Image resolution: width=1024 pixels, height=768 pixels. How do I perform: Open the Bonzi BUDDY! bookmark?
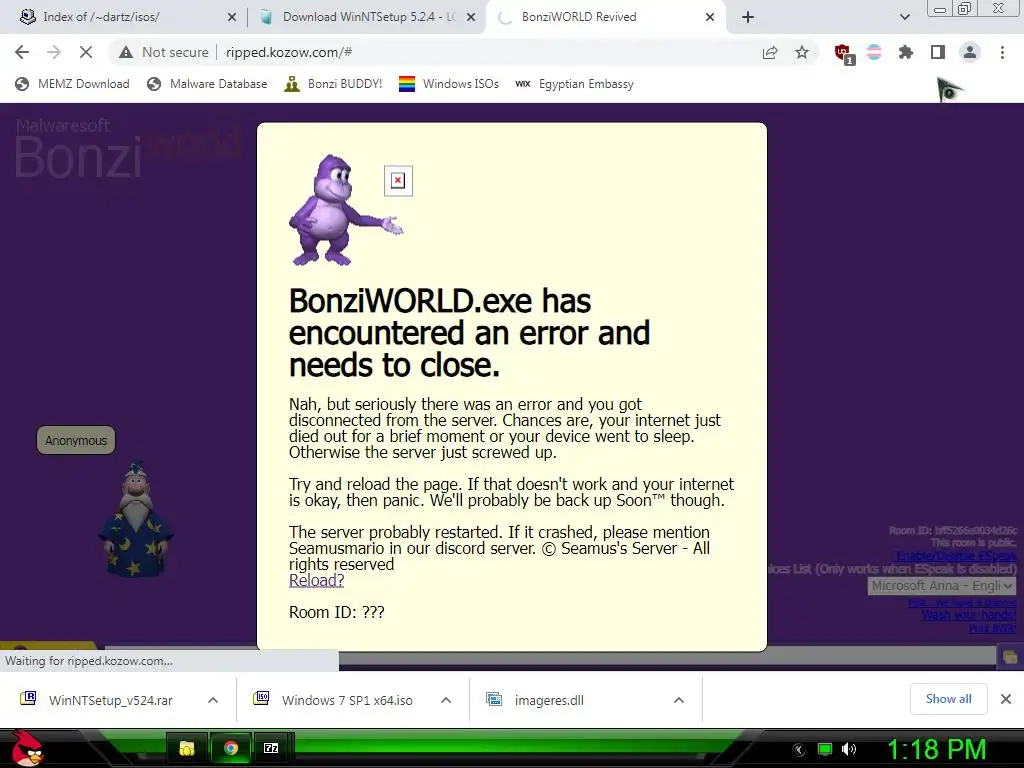click(x=333, y=84)
